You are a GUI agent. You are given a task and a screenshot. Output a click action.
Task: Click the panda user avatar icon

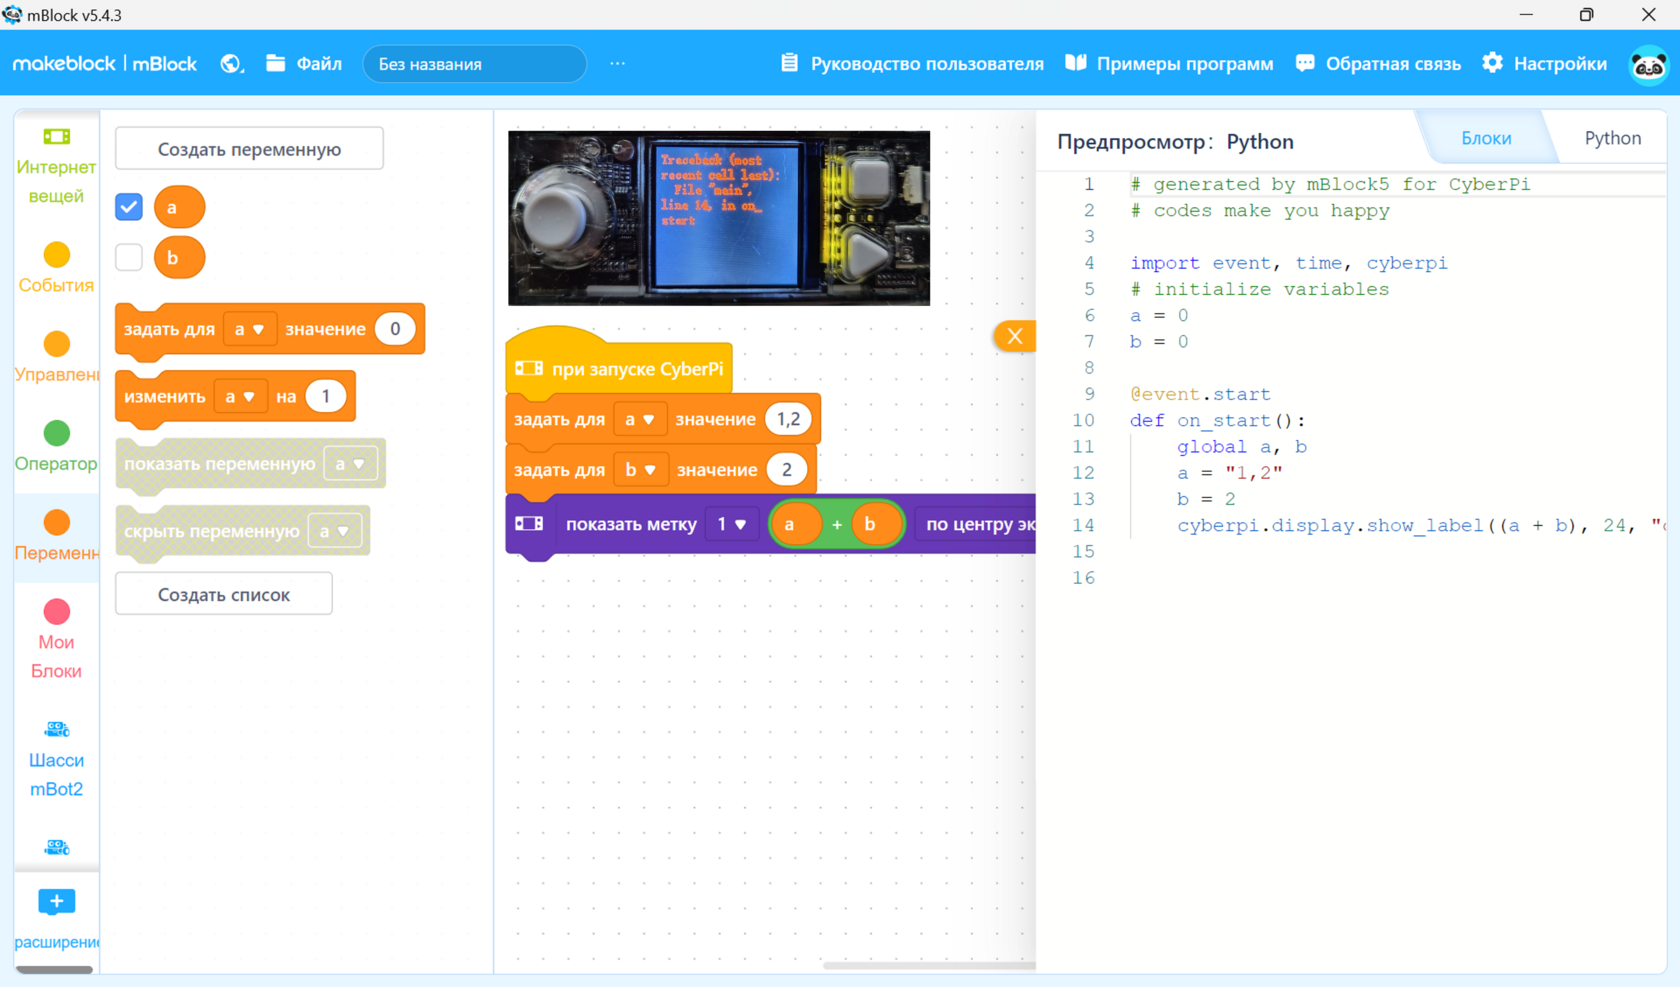pos(1648,65)
